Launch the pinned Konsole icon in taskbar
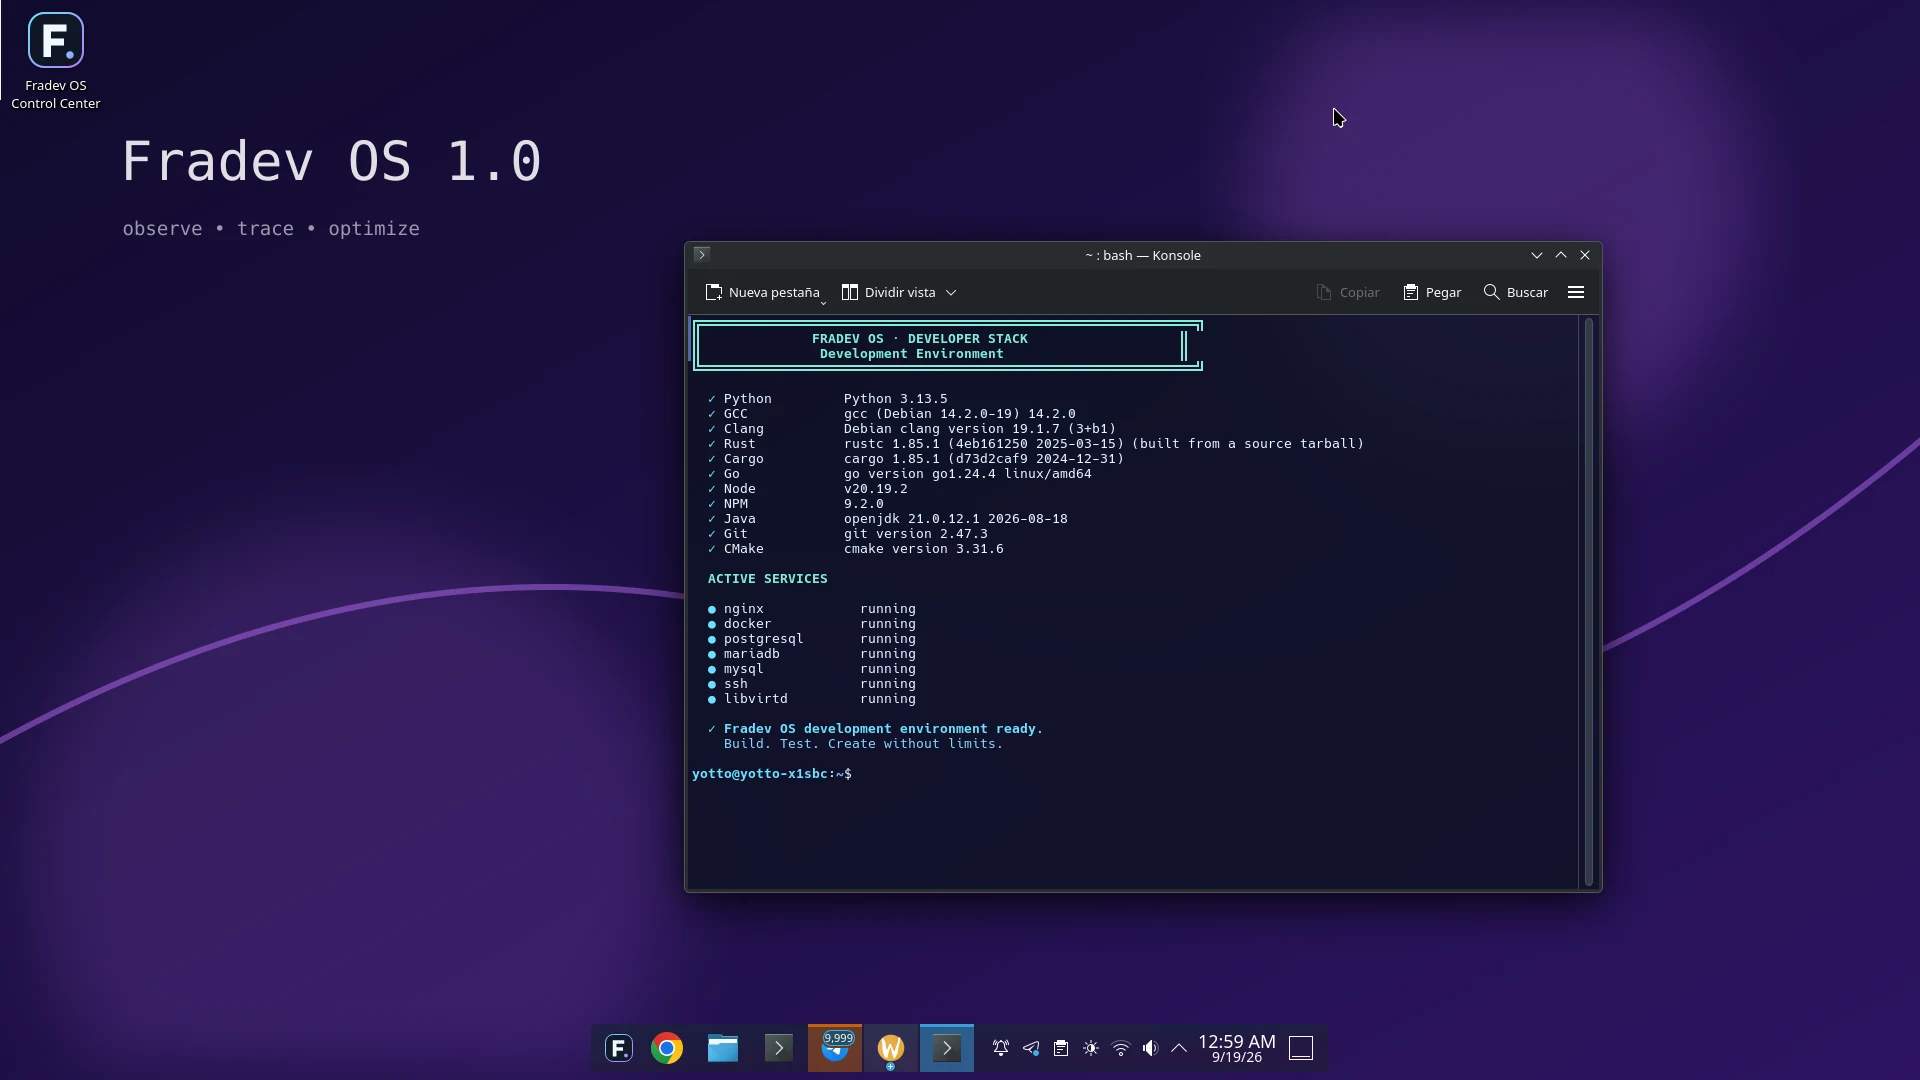This screenshot has height=1080, width=1920. click(779, 1048)
